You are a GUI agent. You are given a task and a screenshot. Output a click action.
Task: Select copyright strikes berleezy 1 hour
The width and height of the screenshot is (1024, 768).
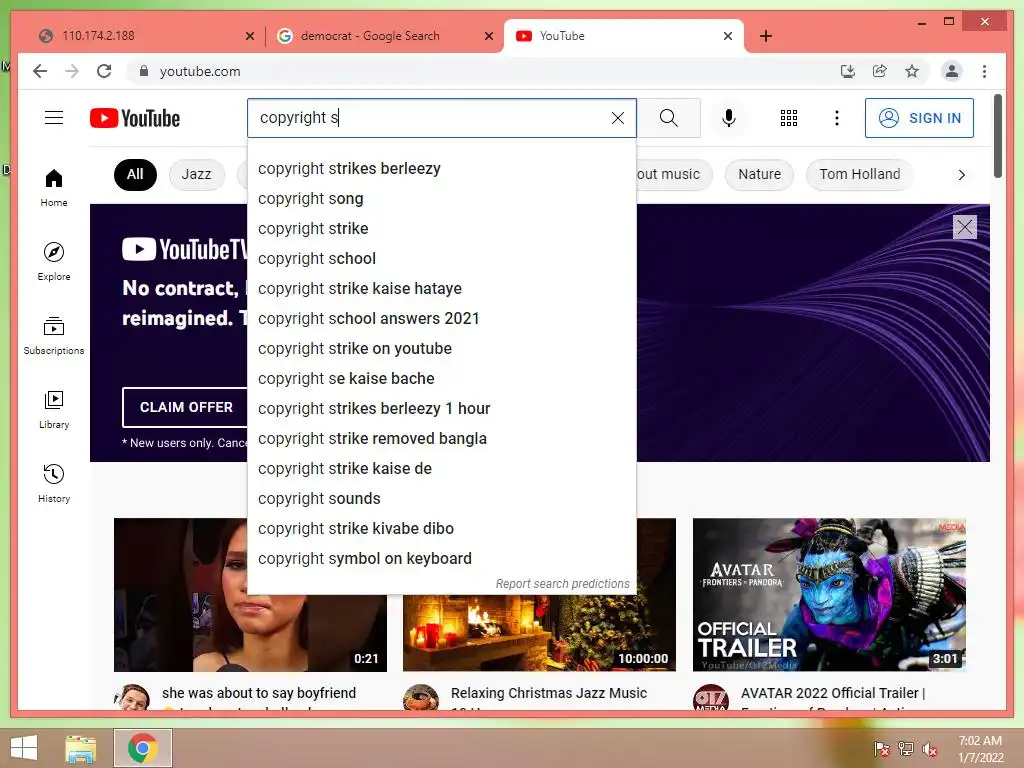[441, 409]
